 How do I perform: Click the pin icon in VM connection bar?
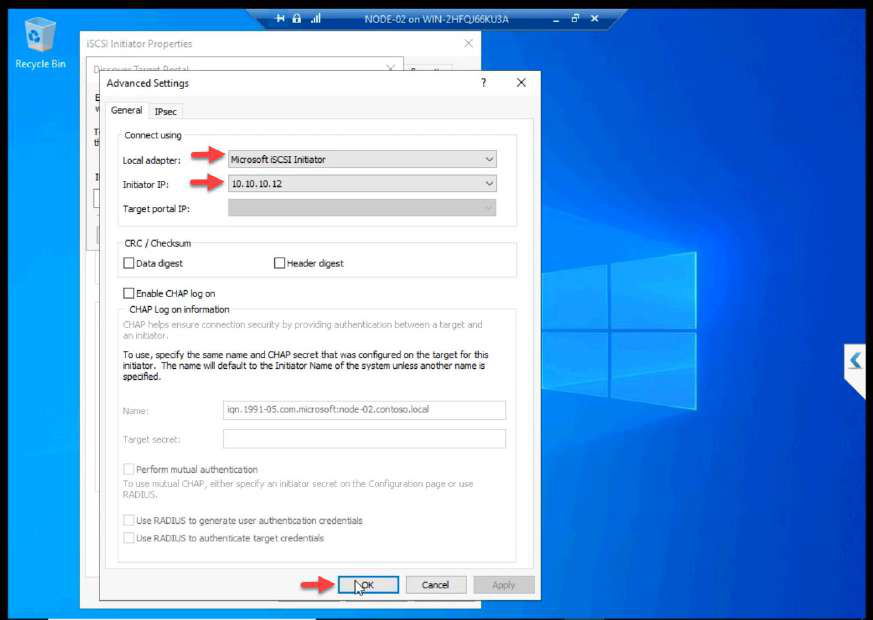point(280,18)
